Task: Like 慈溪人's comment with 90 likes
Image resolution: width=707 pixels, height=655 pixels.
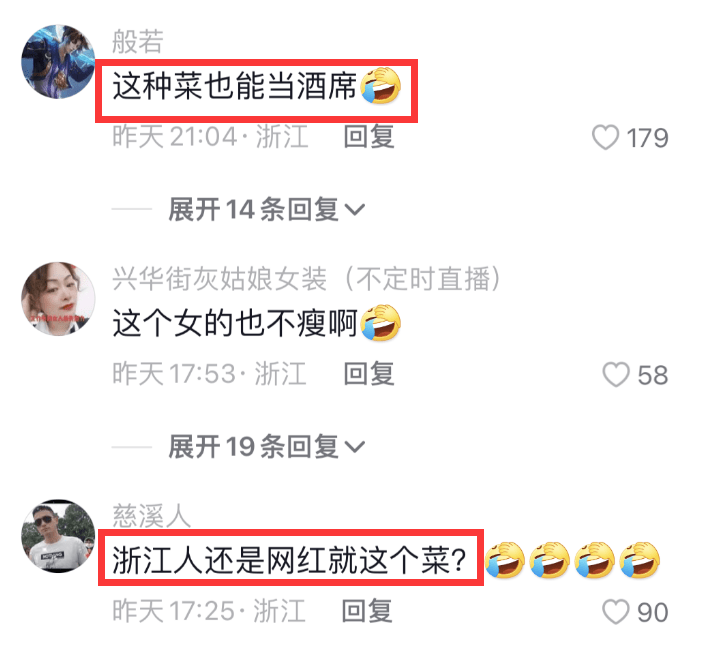Action: 615,612
